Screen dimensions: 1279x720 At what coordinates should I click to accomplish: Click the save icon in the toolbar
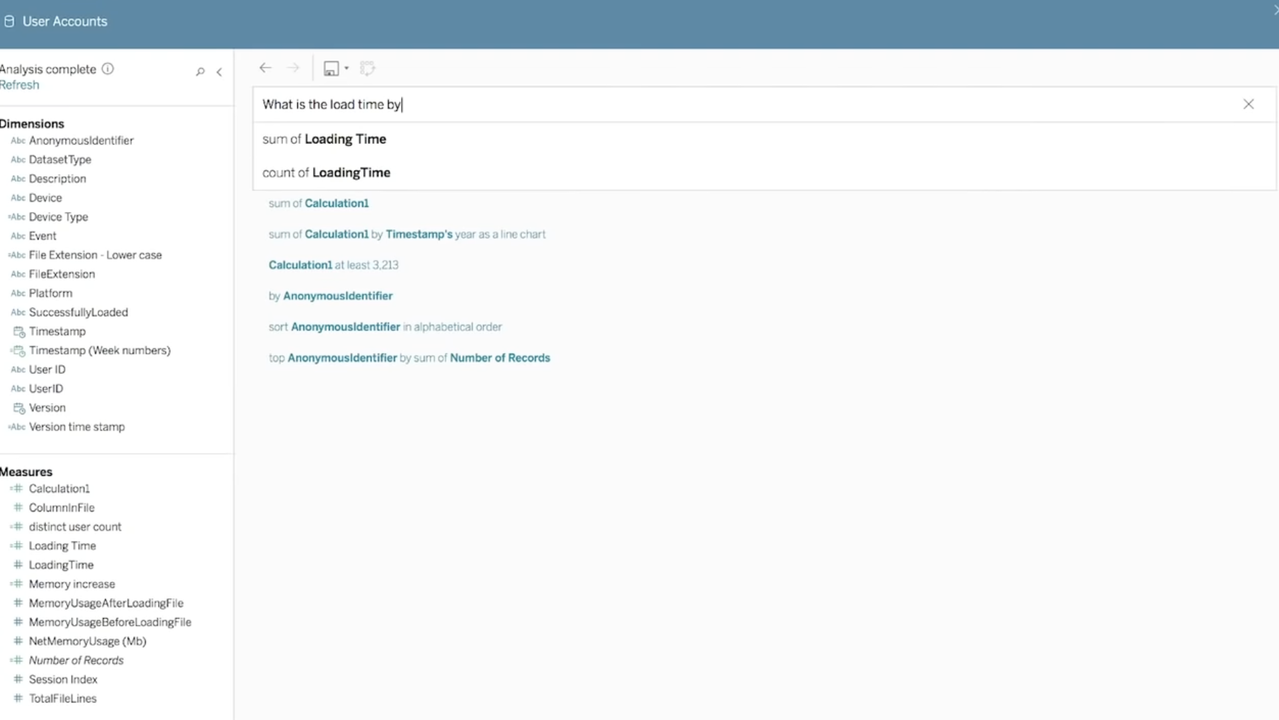click(x=330, y=69)
